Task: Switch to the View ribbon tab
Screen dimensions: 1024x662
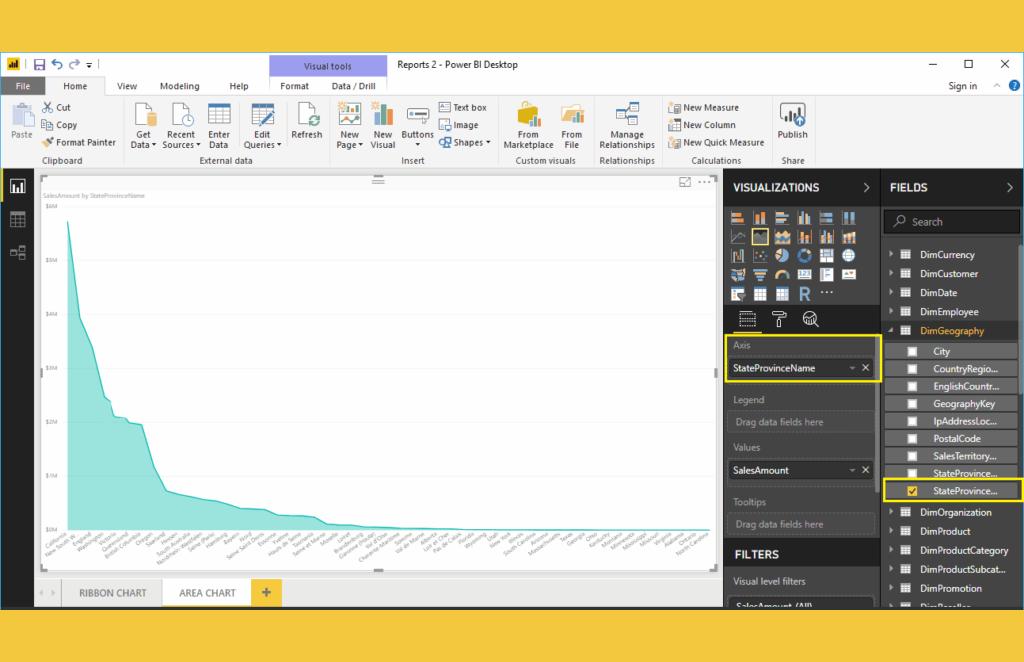Action: [x=127, y=86]
